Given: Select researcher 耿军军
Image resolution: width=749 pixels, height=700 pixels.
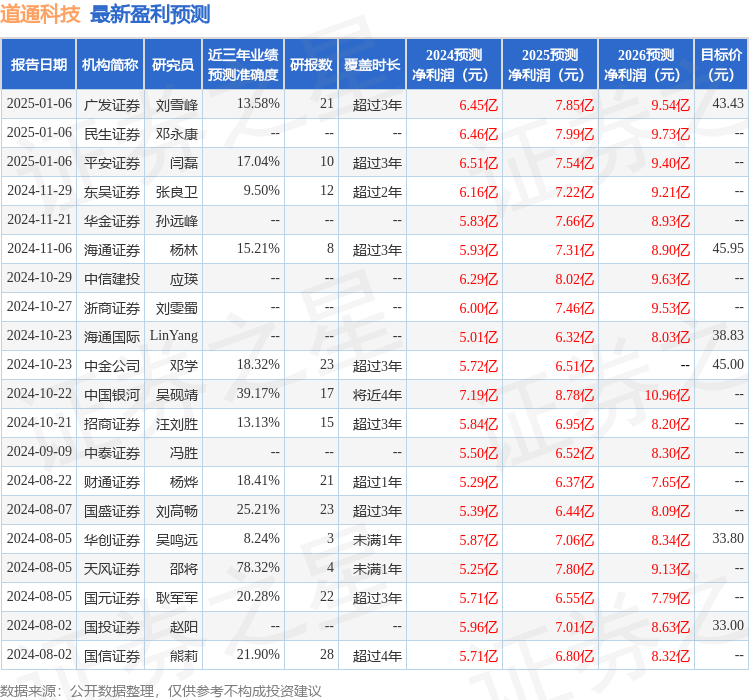Looking at the screenshot, I should point(177,598).
